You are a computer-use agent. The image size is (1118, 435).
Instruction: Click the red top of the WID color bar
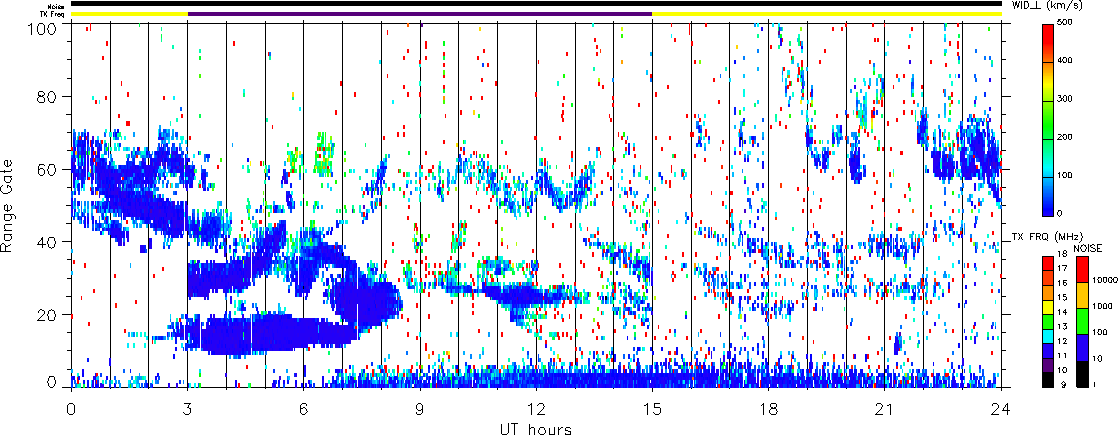pos(1049,36)
